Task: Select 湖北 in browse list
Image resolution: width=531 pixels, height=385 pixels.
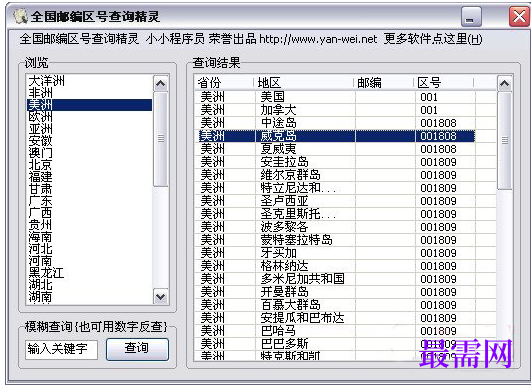Action: (x=89, y=285)
